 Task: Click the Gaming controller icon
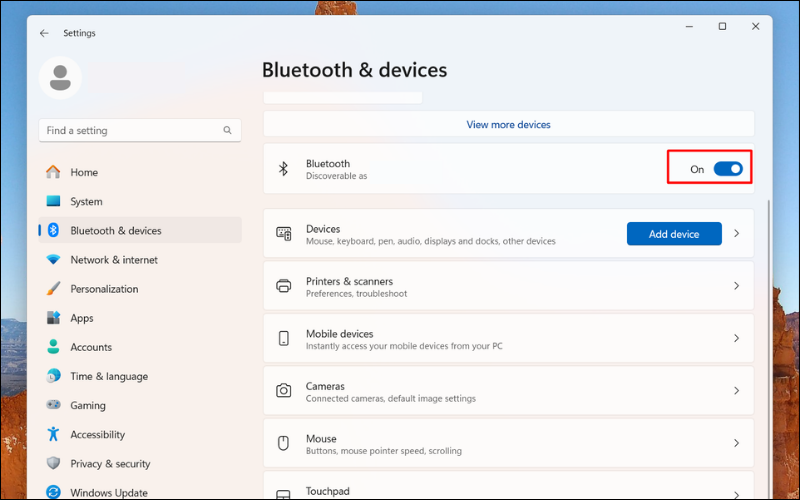click(53, 405)
